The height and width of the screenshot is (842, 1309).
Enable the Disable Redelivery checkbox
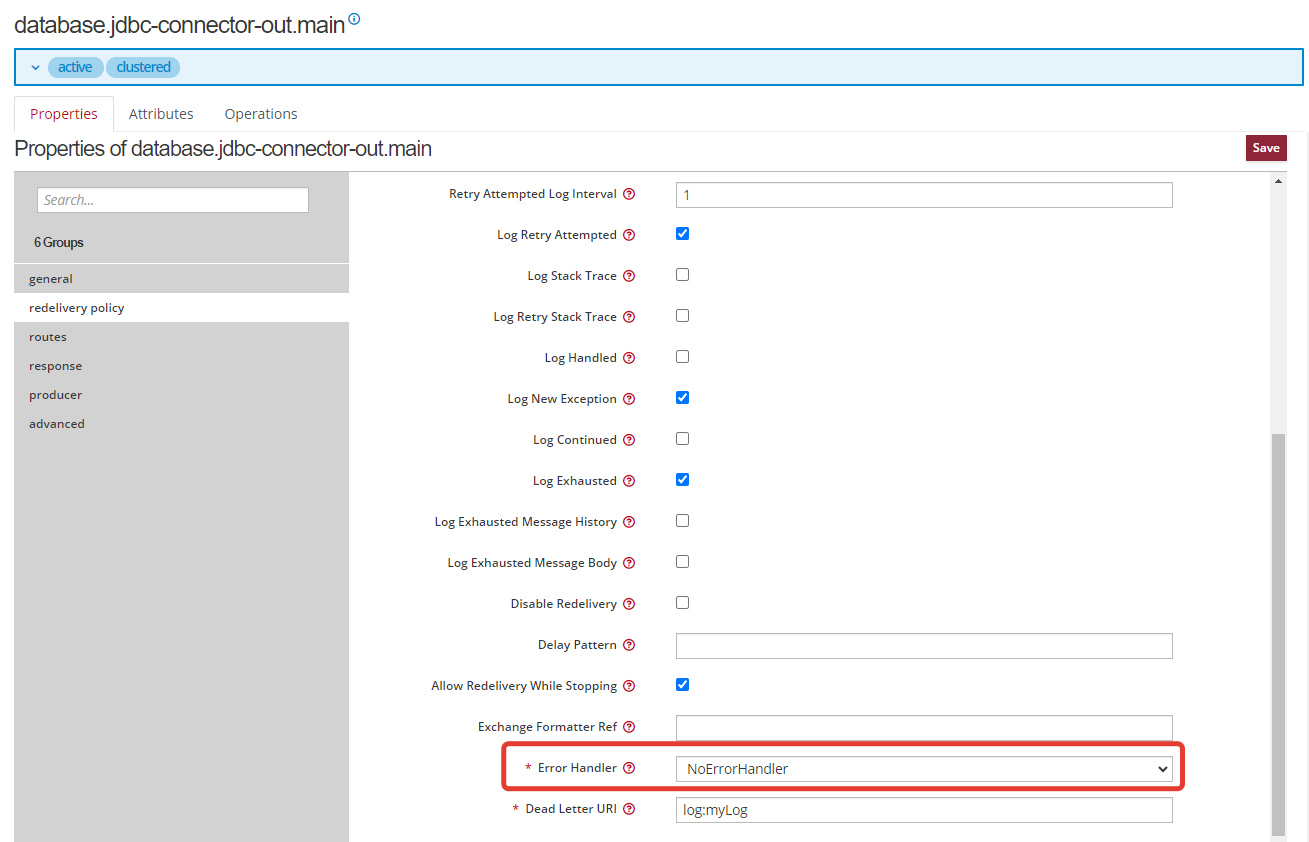pos(682,603)
